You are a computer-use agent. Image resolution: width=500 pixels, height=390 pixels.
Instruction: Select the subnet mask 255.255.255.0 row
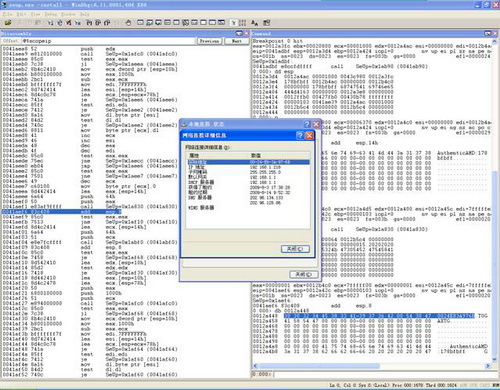coord(248,172)
